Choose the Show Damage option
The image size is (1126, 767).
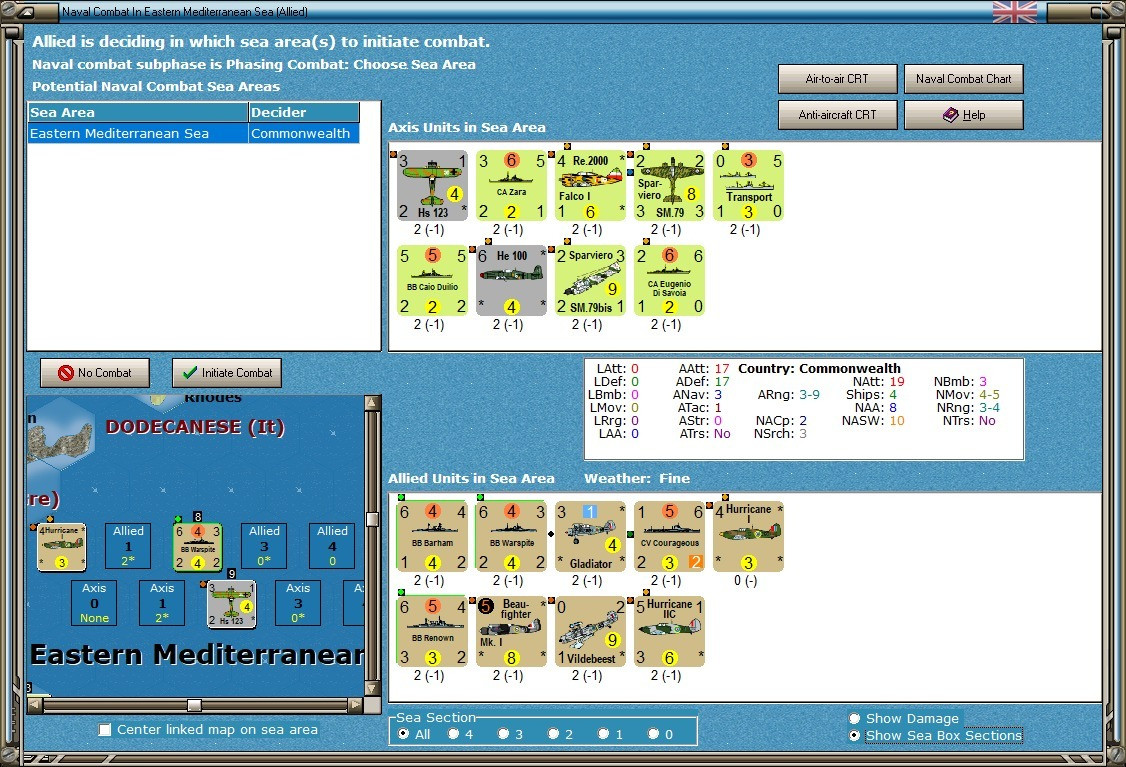click(855, 718)
